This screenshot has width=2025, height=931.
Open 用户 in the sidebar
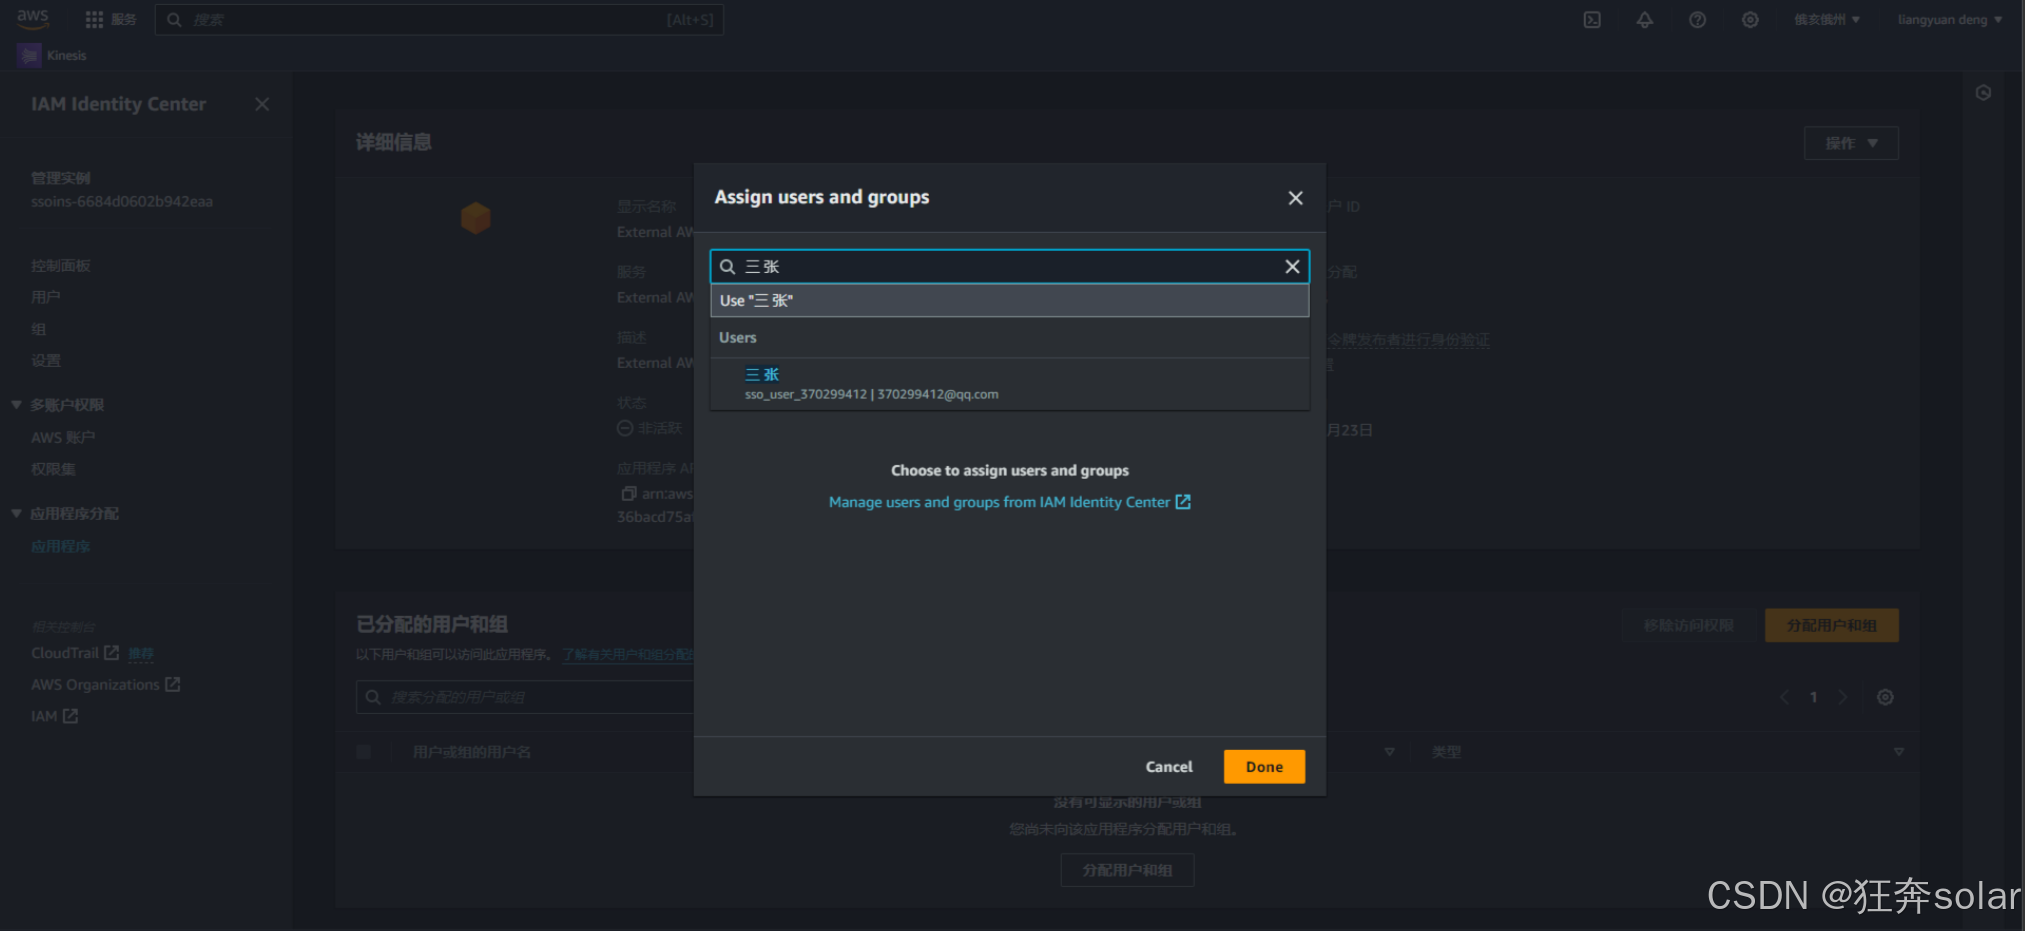click(x=46, y=297)
